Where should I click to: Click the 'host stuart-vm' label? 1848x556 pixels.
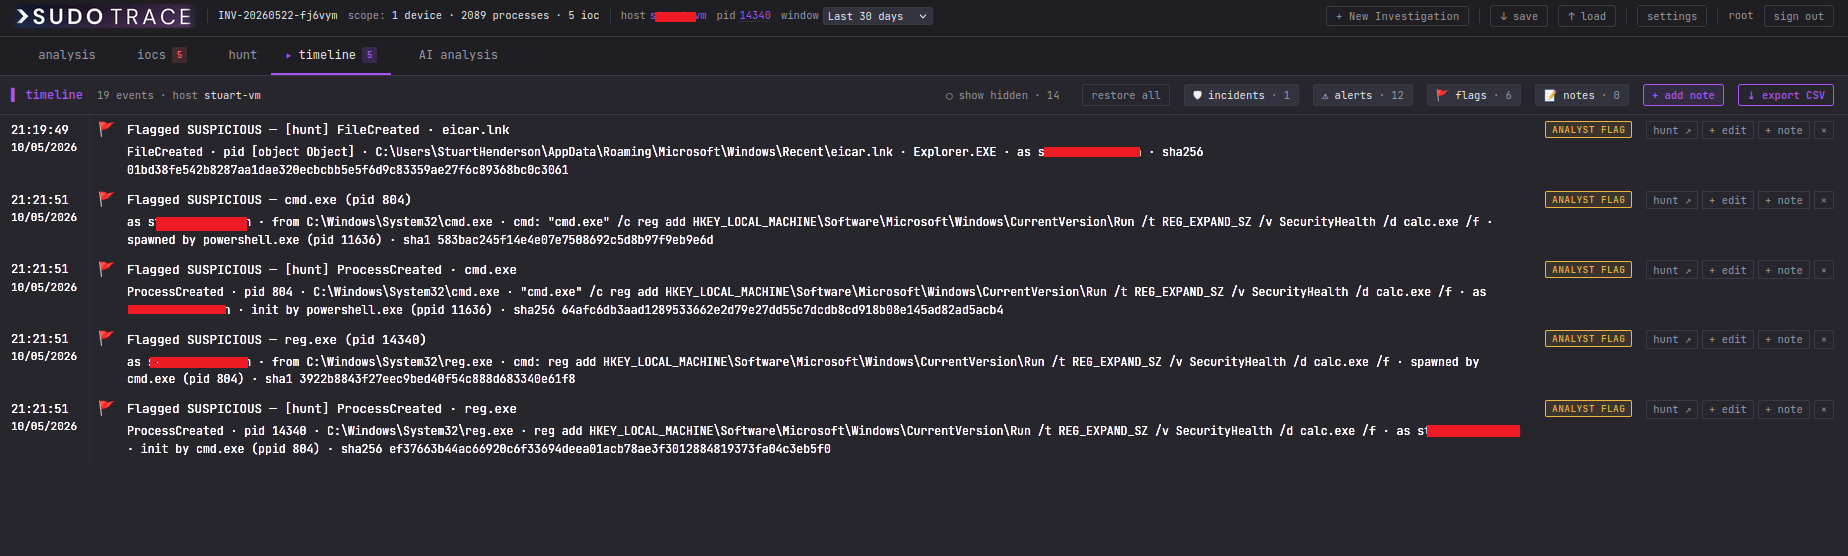click(216, 96)
